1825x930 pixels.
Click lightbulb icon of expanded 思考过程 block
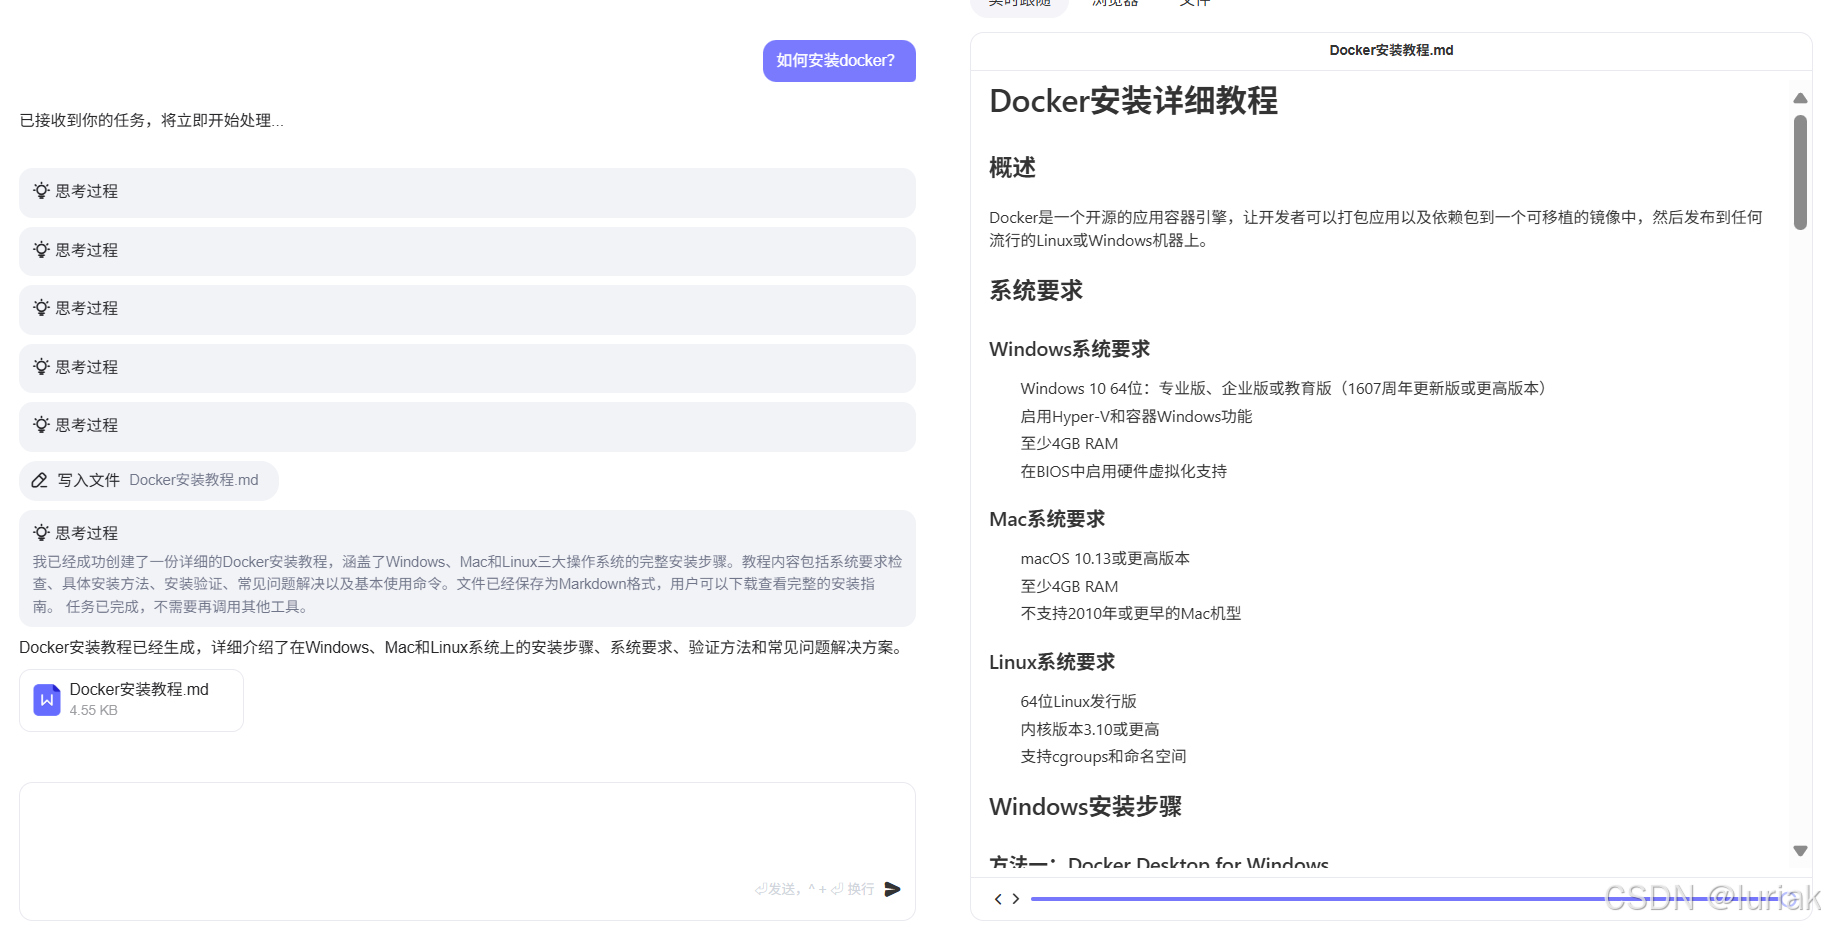(41, 532)
